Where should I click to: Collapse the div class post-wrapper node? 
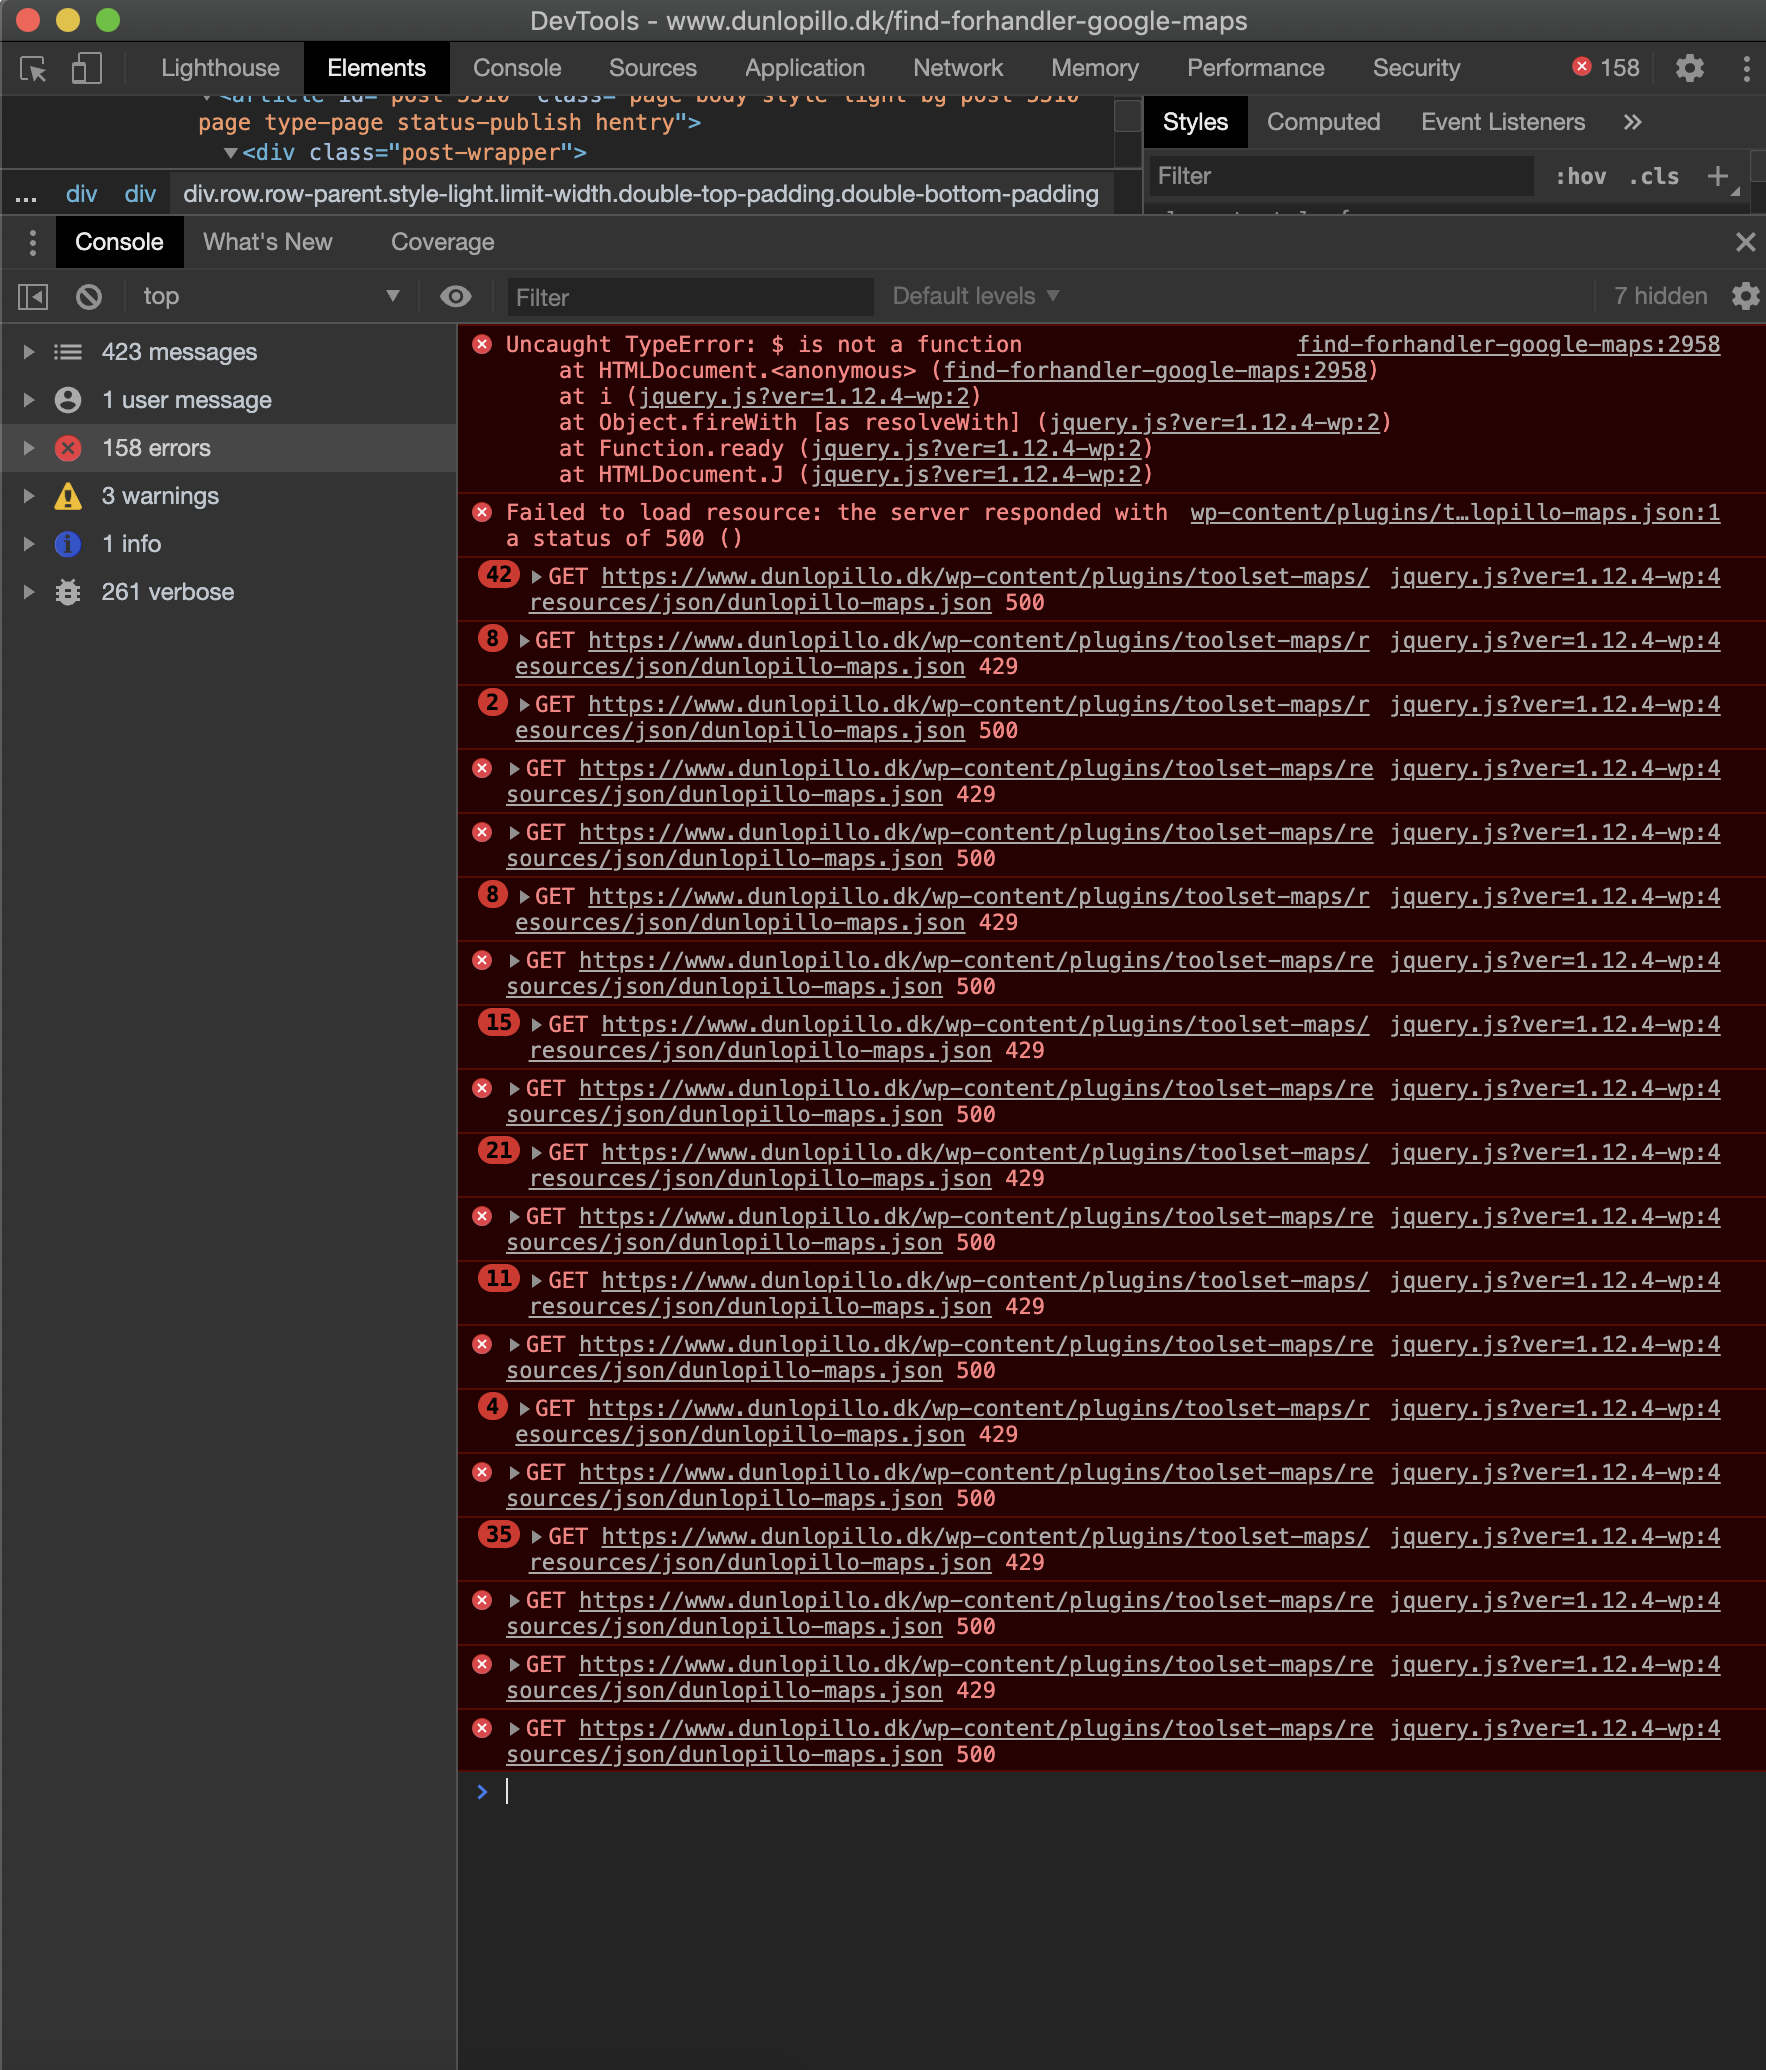click(x=231, y=153)
